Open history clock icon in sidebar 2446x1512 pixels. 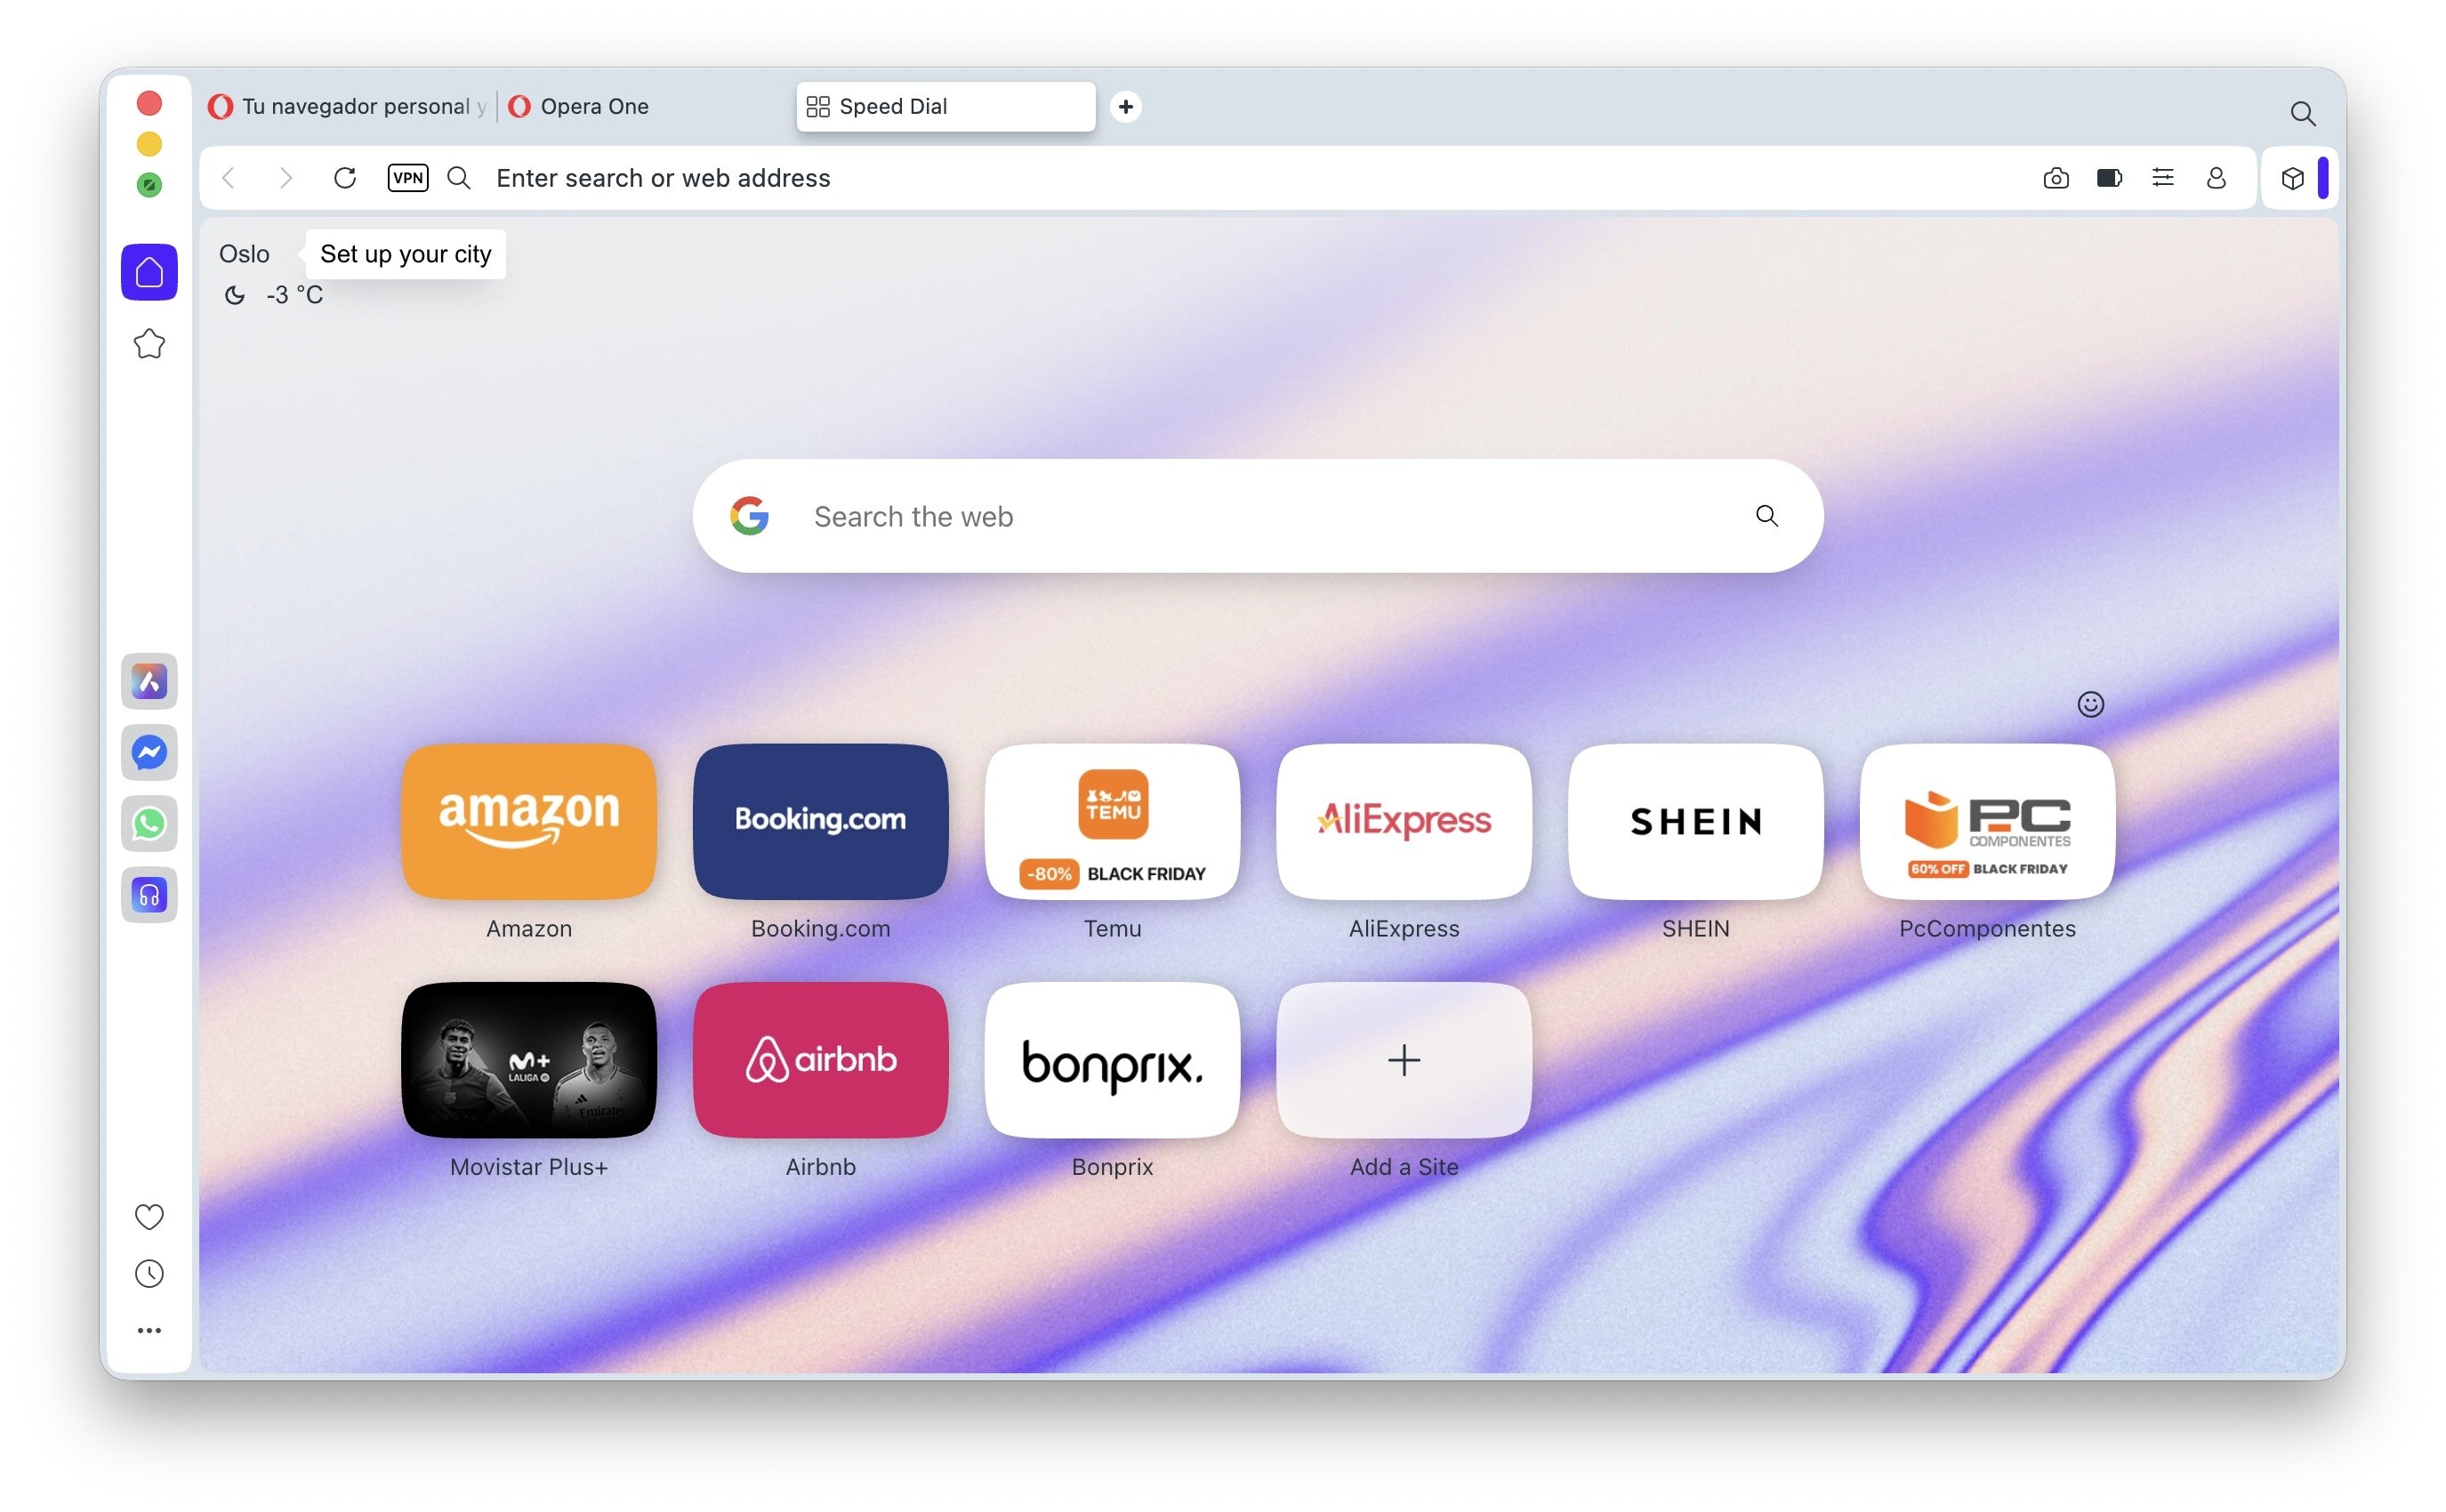[149, 1274]
